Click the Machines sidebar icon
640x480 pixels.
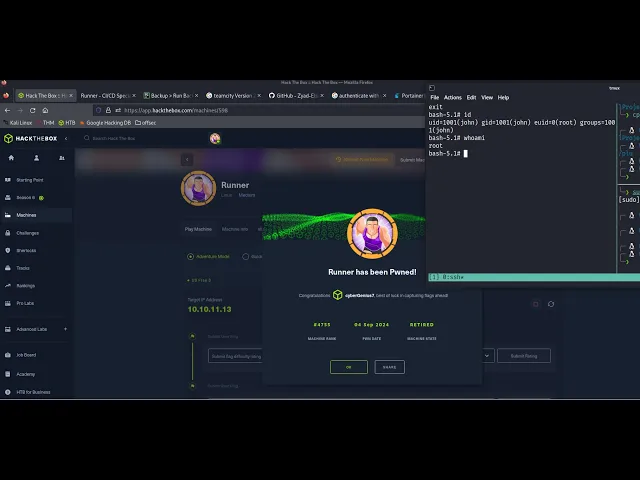point(8,215)
